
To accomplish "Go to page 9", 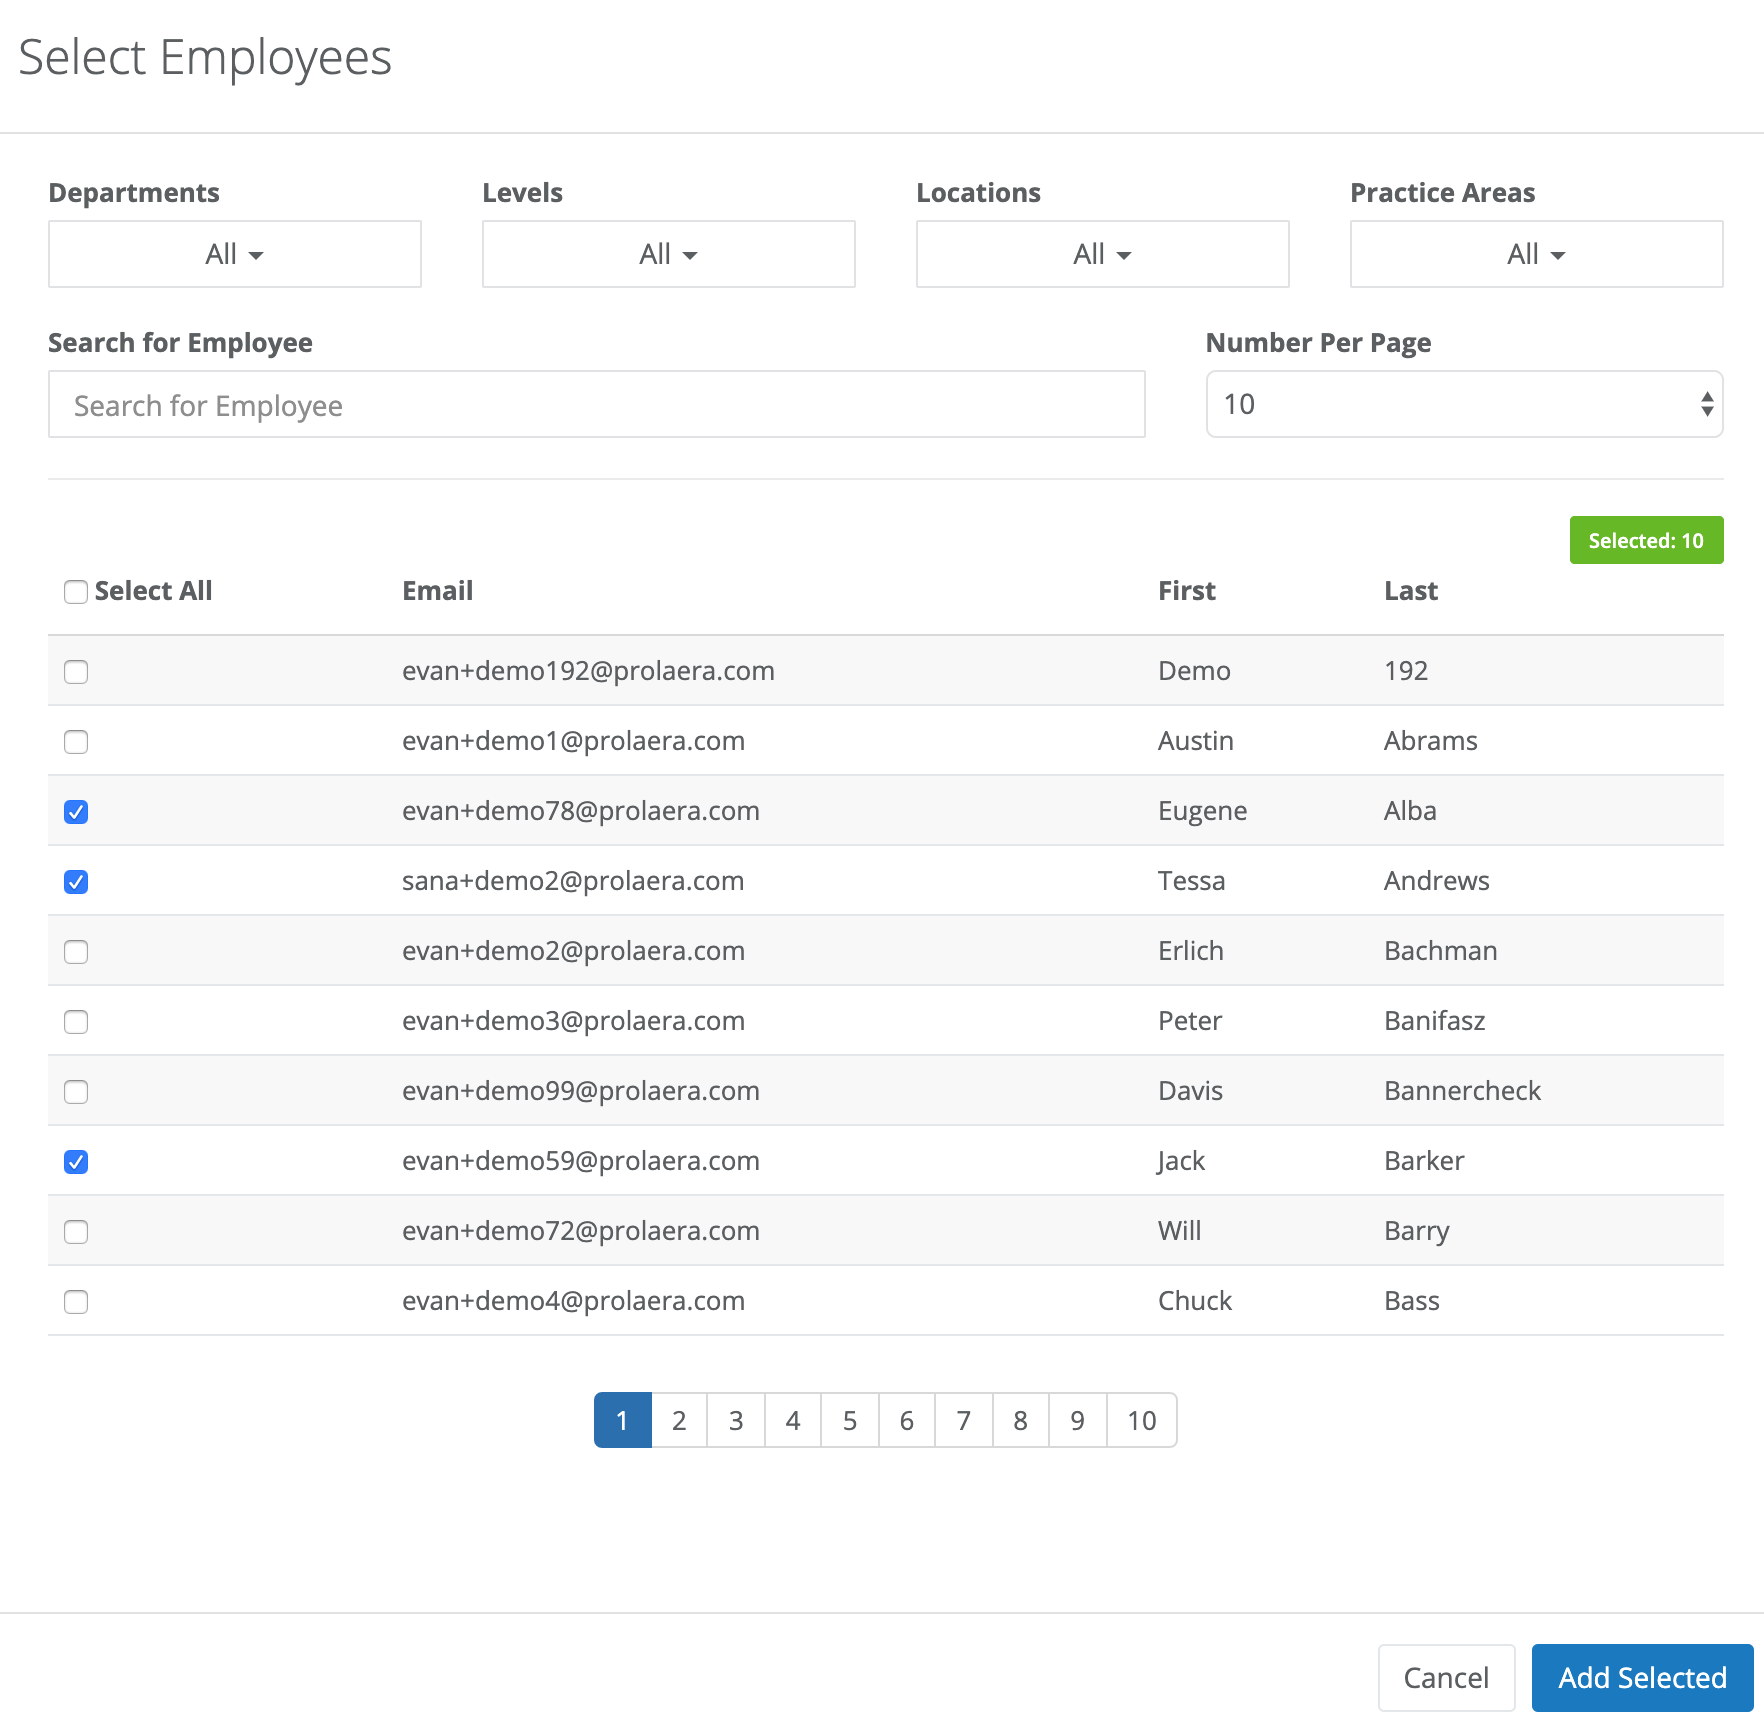I will pyautogui.click(x=1078, y=1420).
